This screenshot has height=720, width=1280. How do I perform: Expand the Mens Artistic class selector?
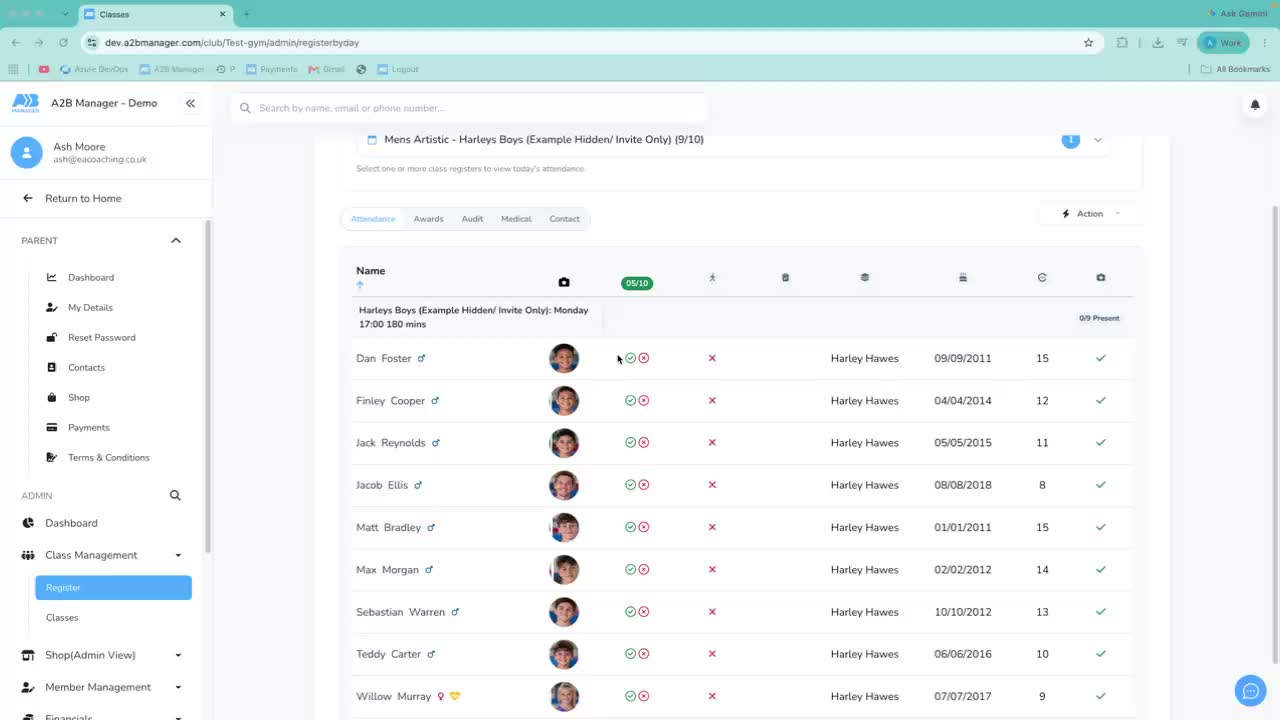[1098, 140]
